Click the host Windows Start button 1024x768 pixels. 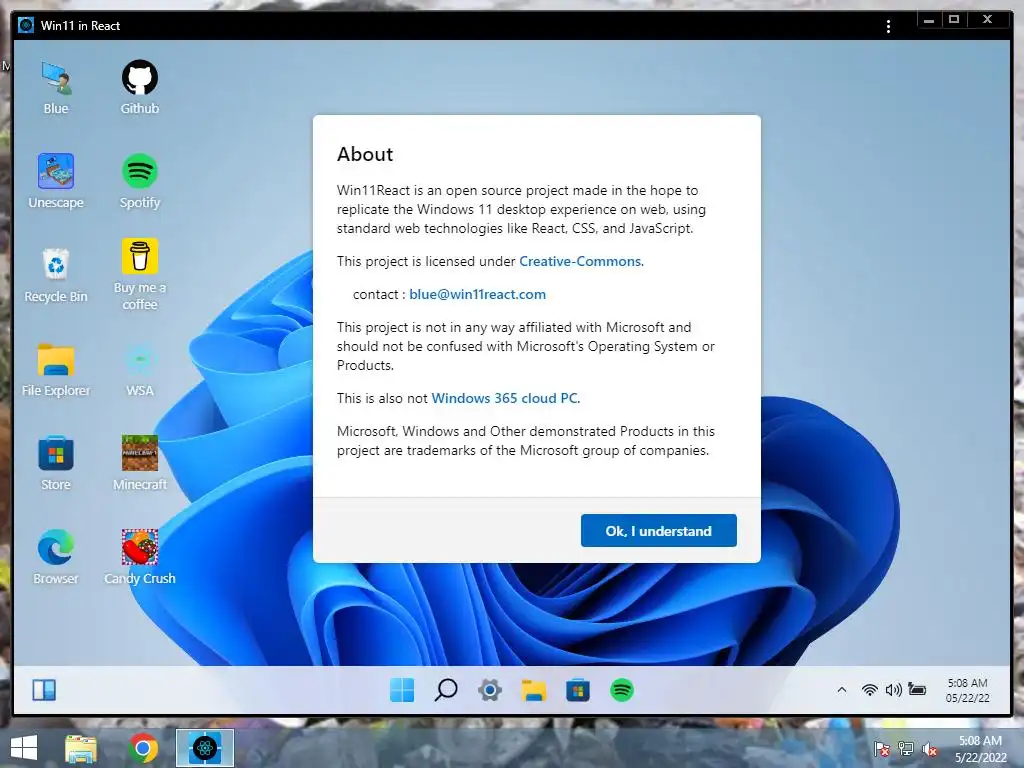24,748
